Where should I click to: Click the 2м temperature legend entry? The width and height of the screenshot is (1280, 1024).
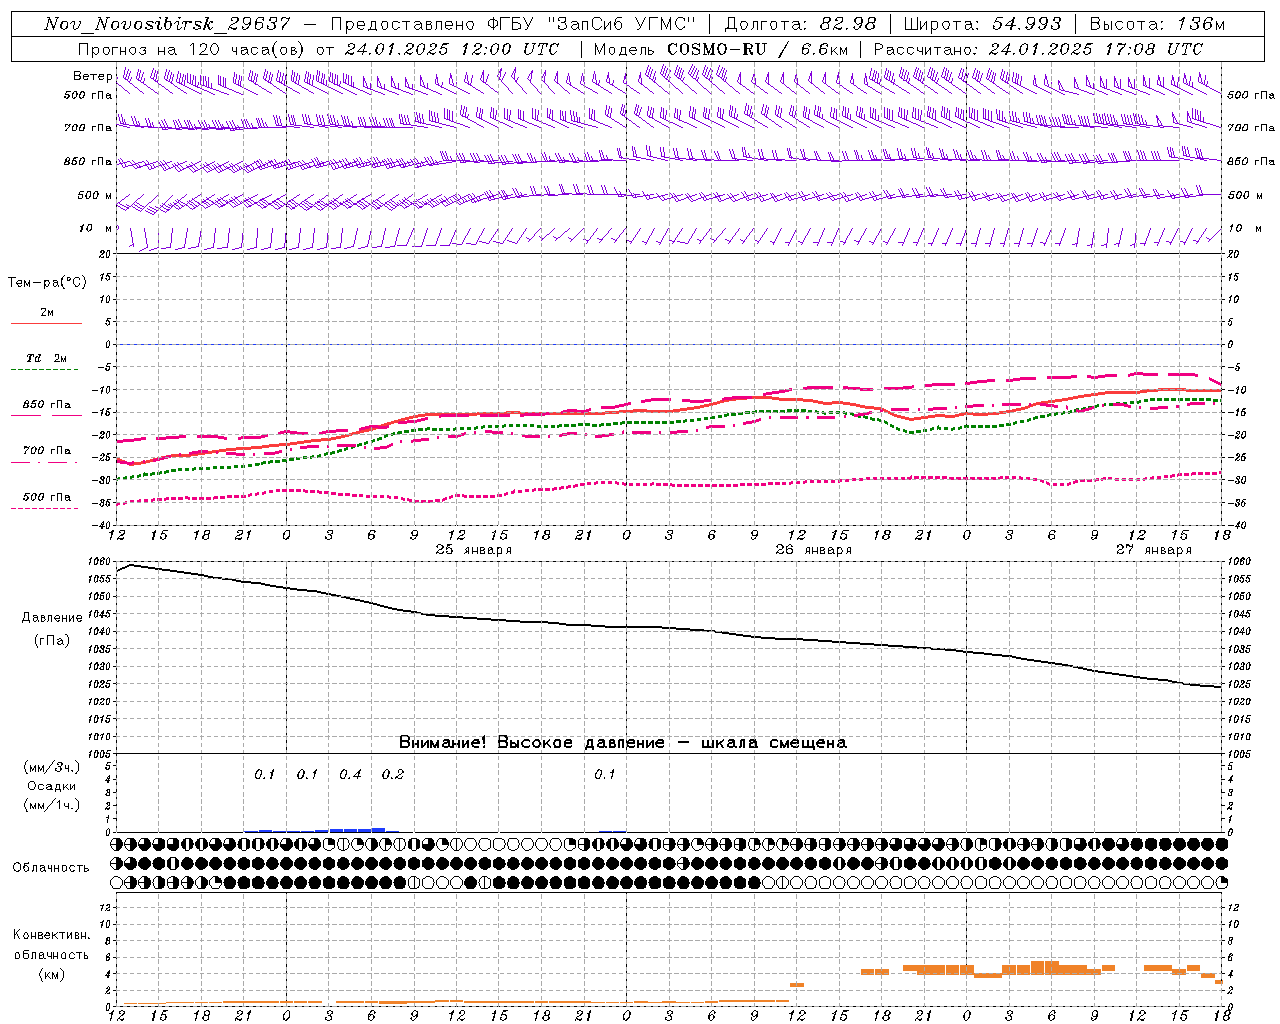tap(47, 312)
